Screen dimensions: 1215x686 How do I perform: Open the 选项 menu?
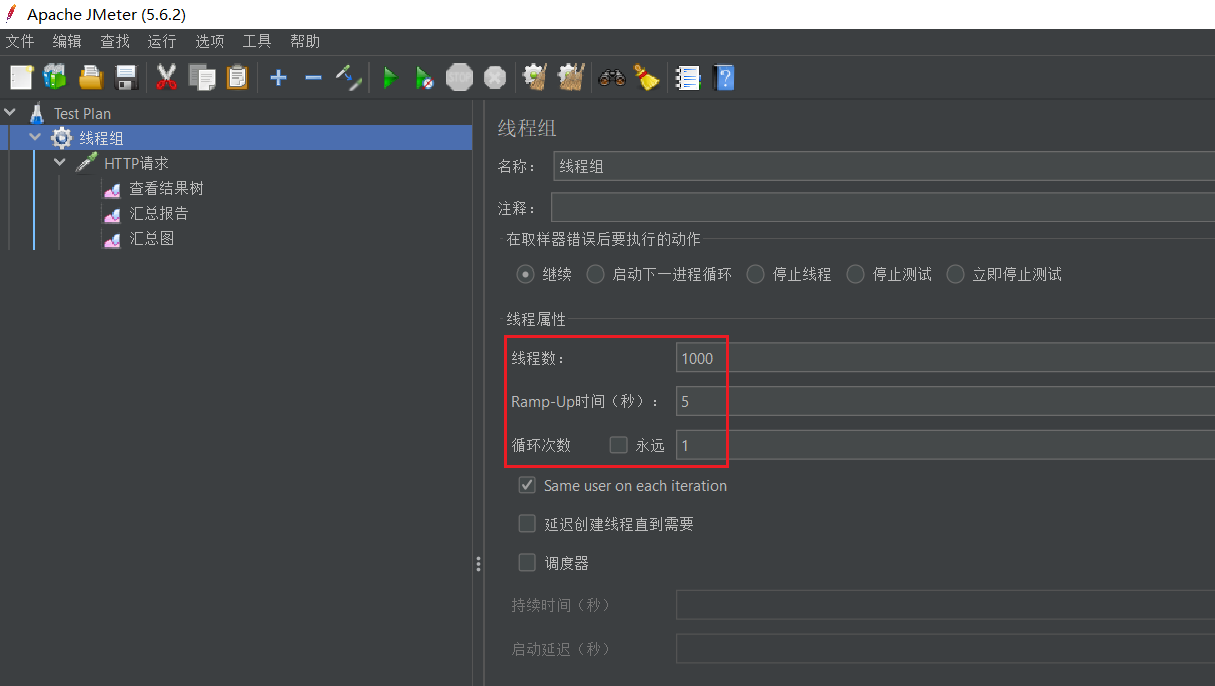point(209,41)
